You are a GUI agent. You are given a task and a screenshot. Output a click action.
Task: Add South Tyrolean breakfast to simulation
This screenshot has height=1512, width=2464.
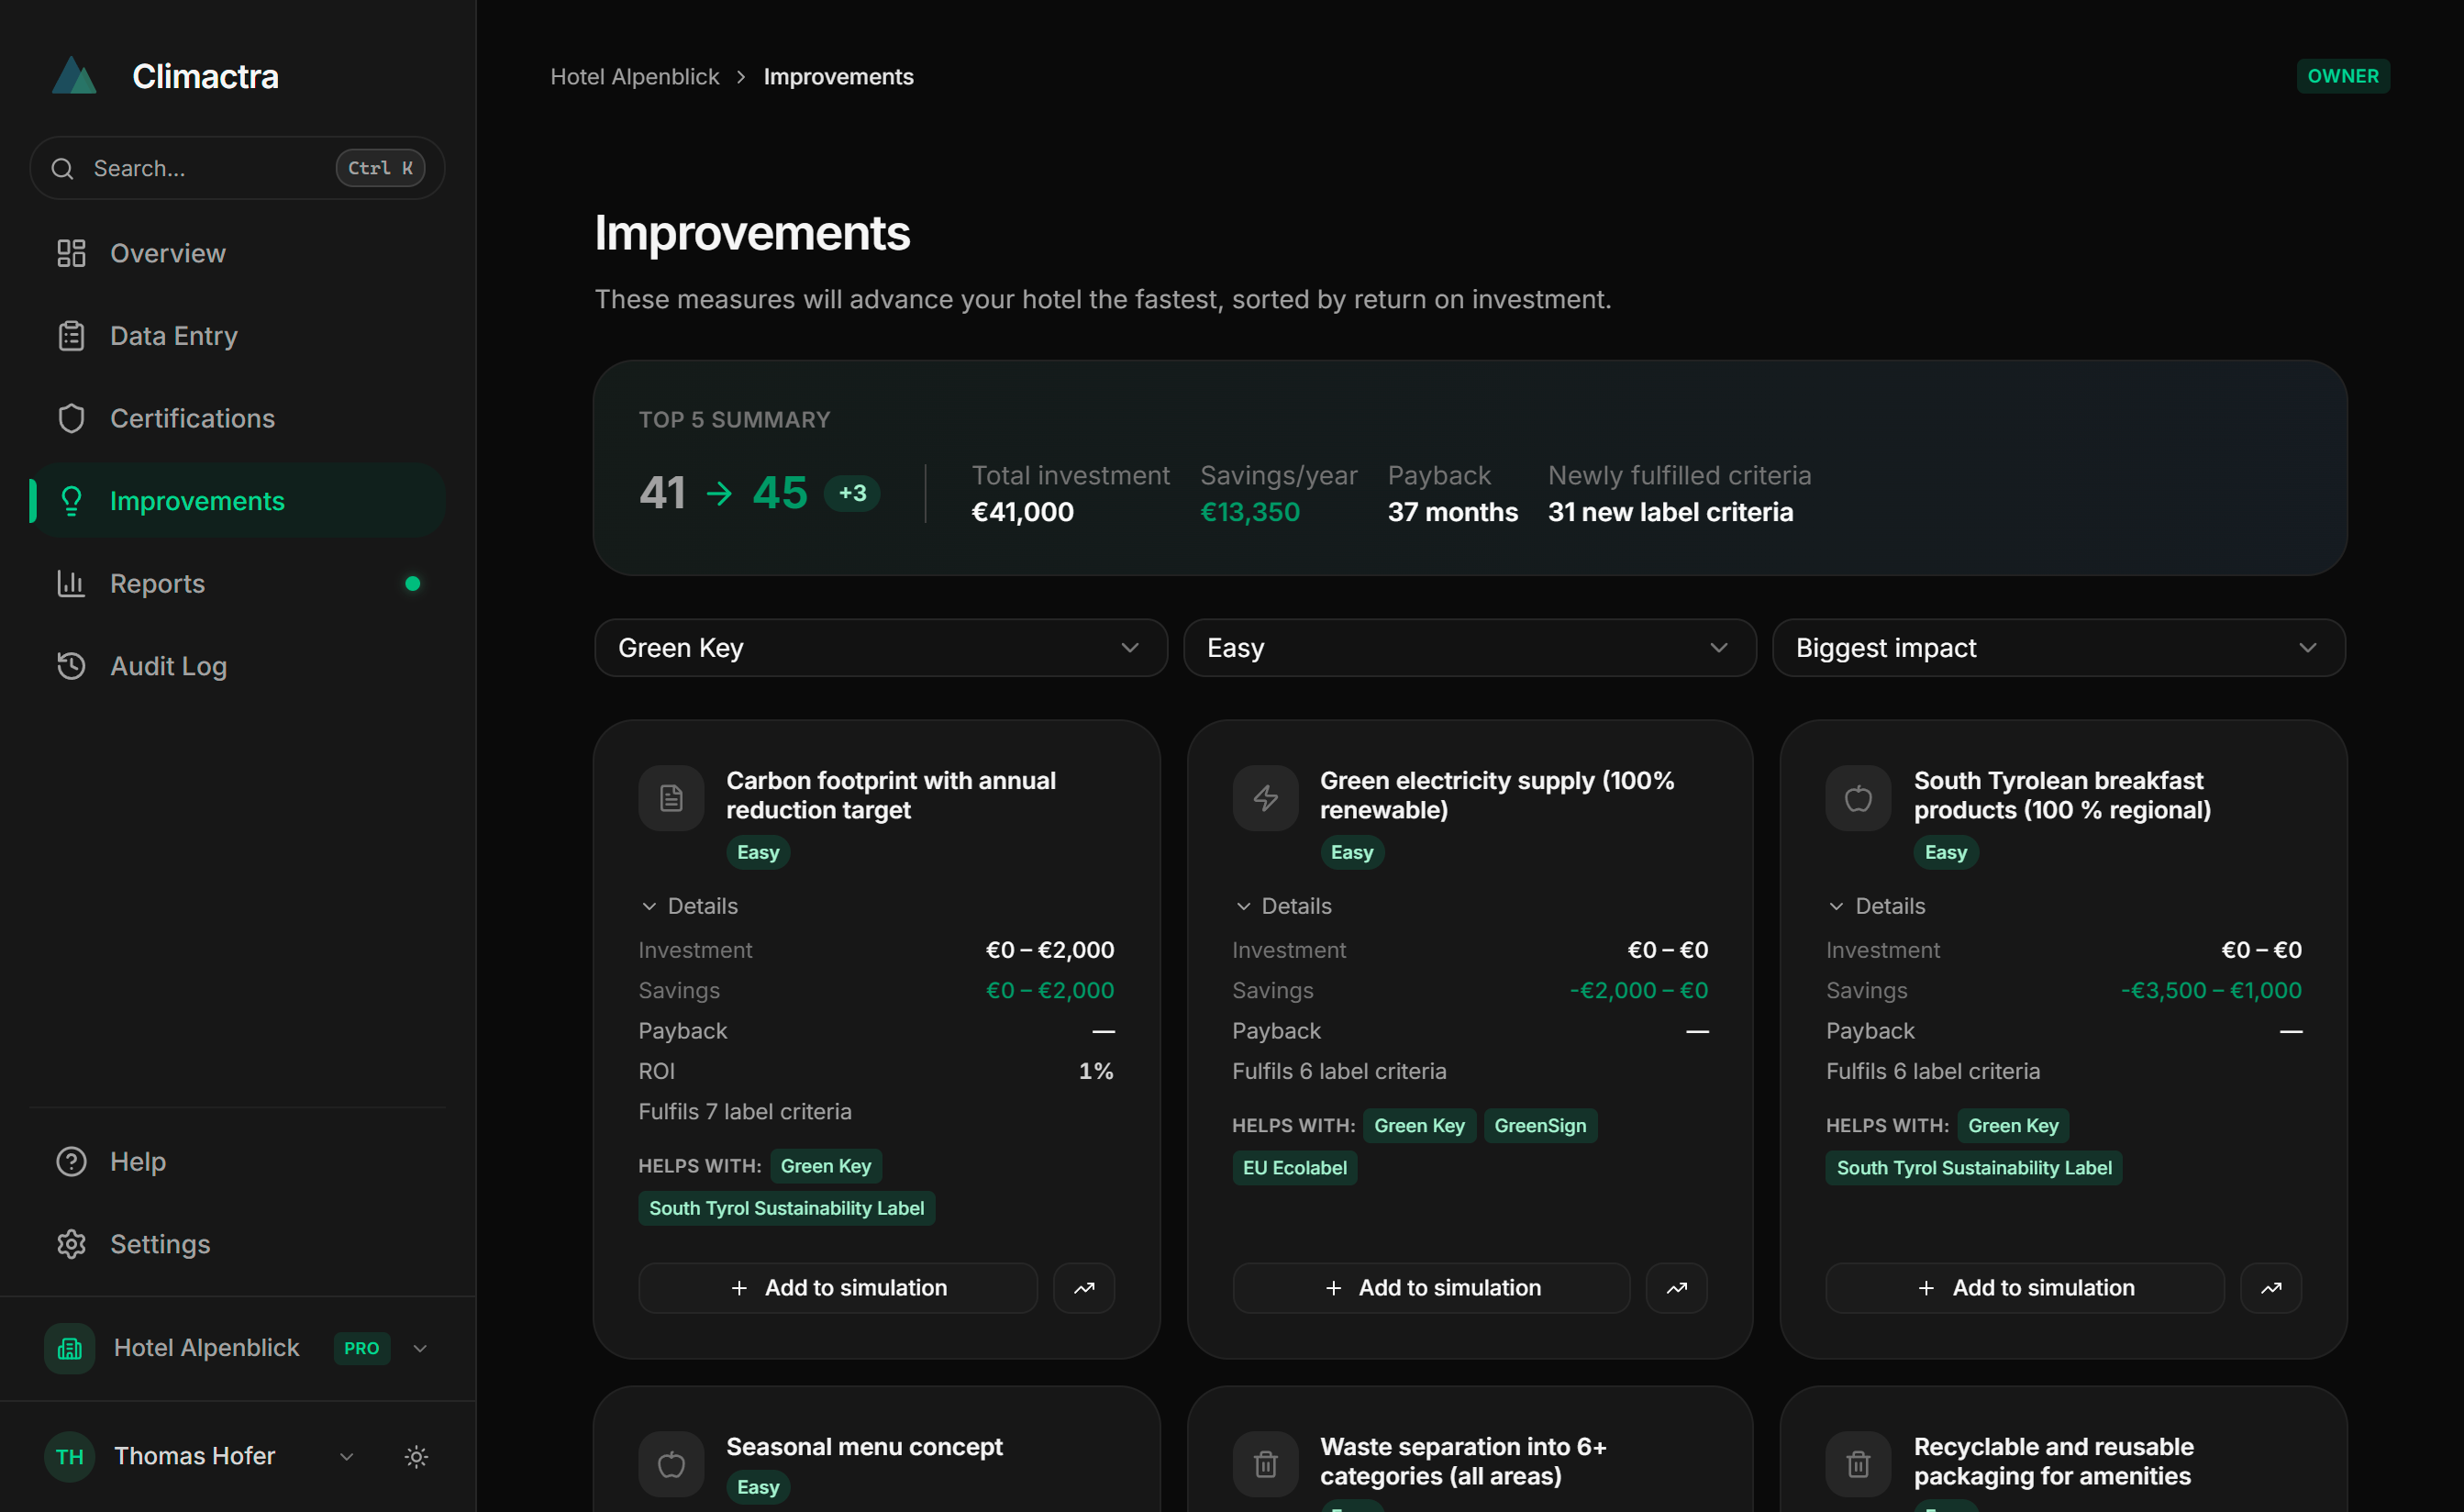[2025, 1288]
